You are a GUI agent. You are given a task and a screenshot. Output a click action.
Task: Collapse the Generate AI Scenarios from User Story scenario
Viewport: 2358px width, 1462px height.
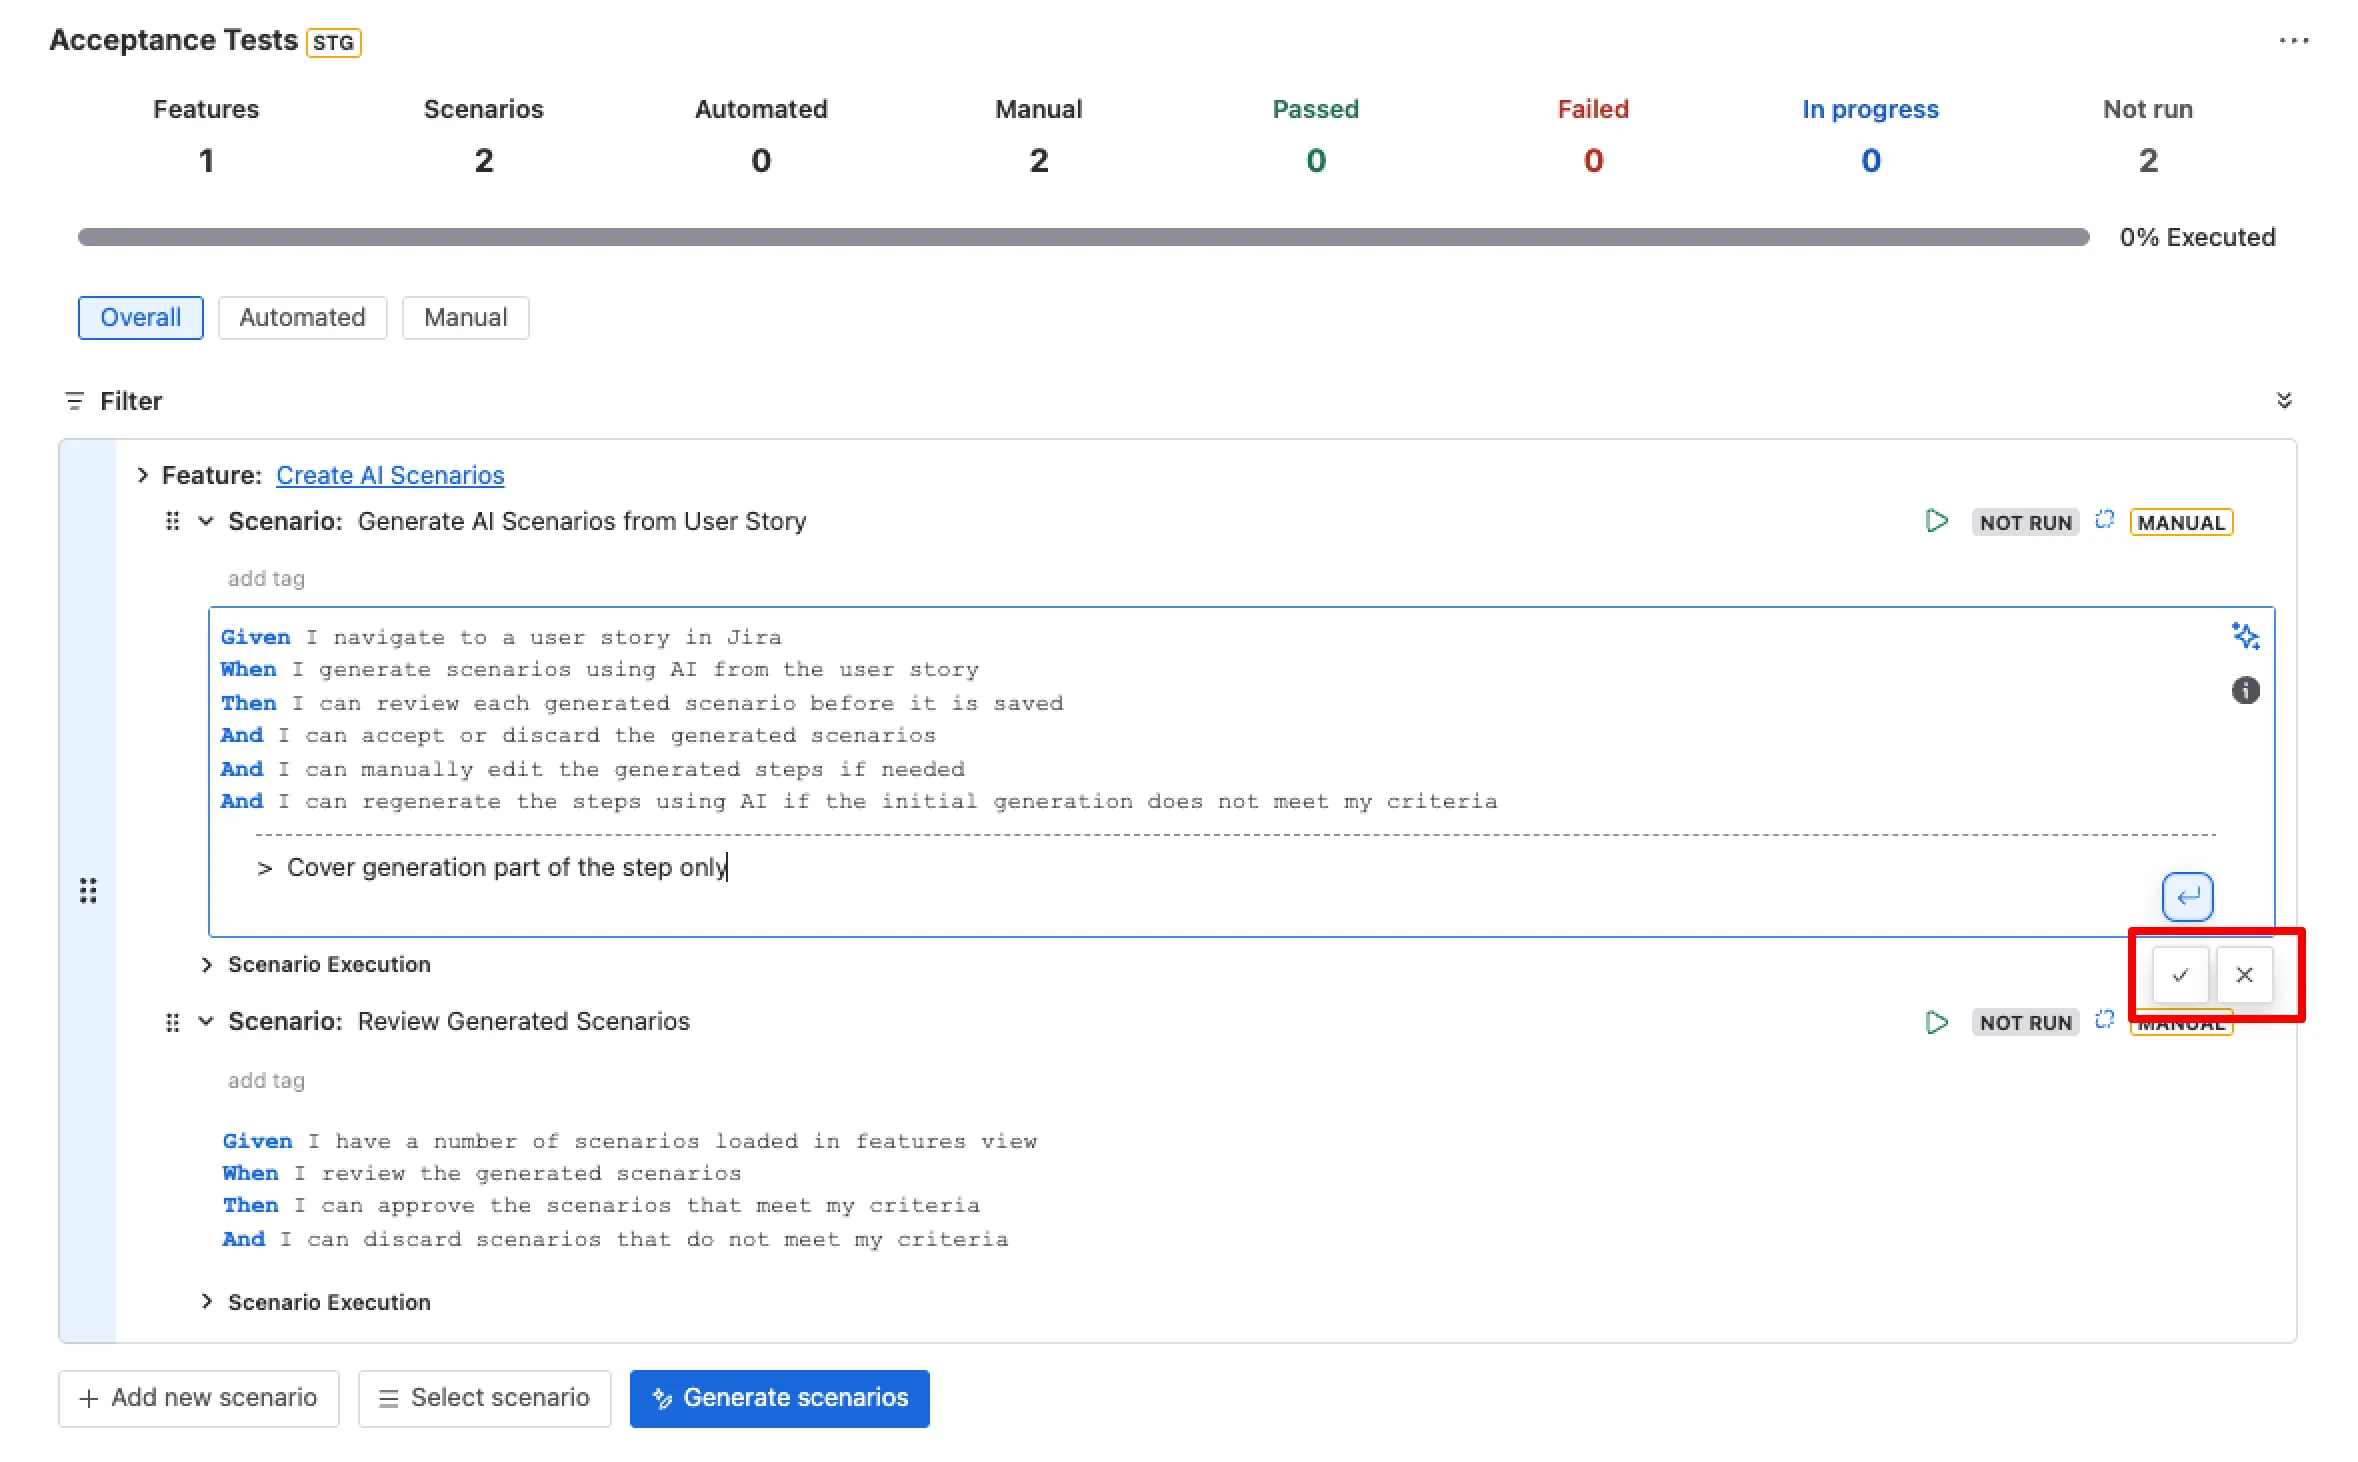point(206,521)
